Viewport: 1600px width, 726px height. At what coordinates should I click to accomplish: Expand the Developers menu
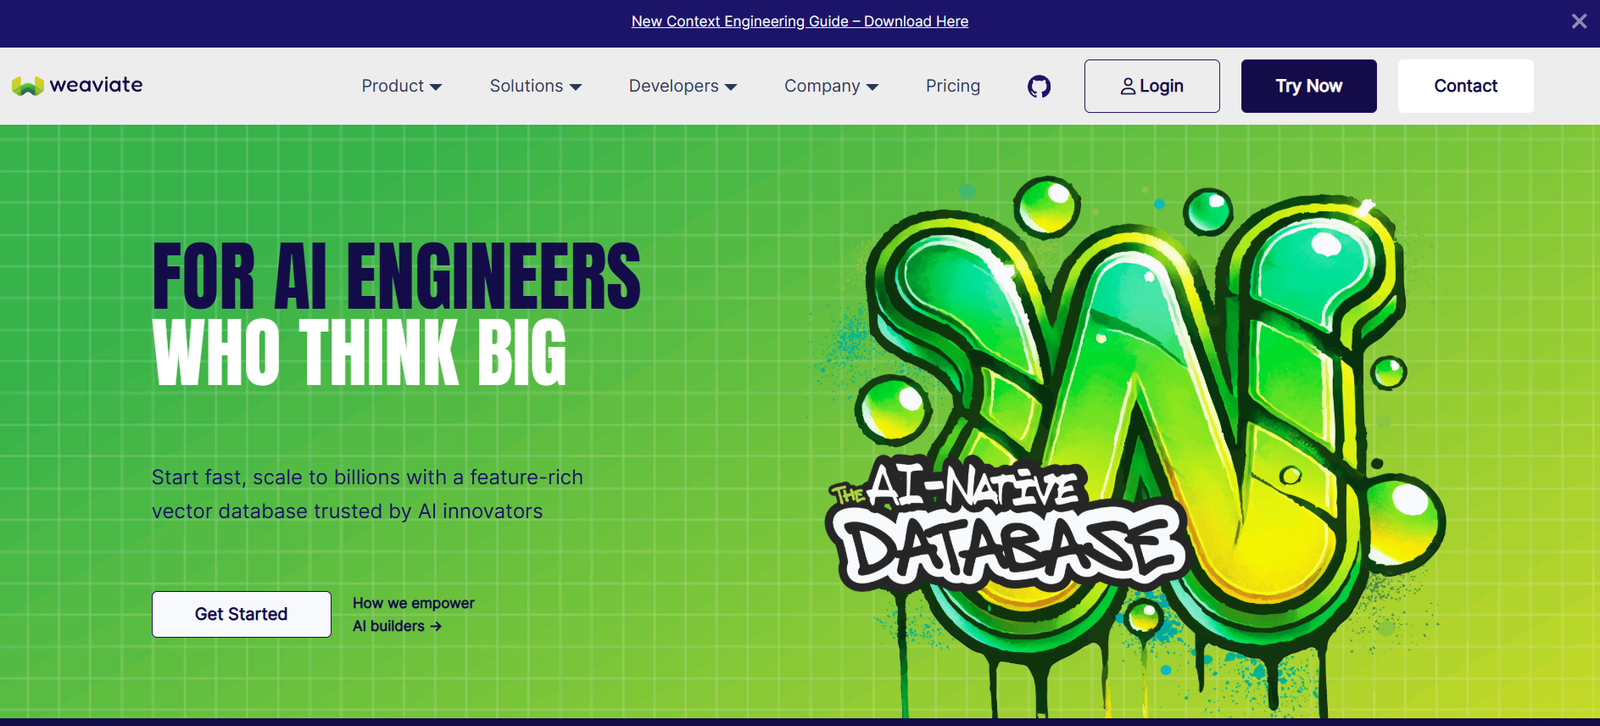pyautogui.click(x=682, y=86)
